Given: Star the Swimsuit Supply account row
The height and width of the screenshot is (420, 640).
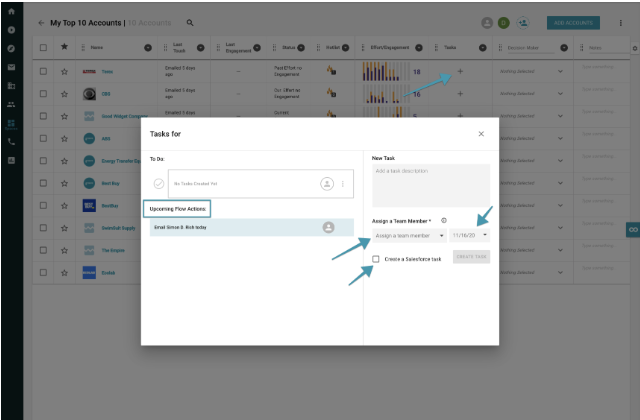Looking at the screenshot, I should pyautogui.click(x=64, y=228).
